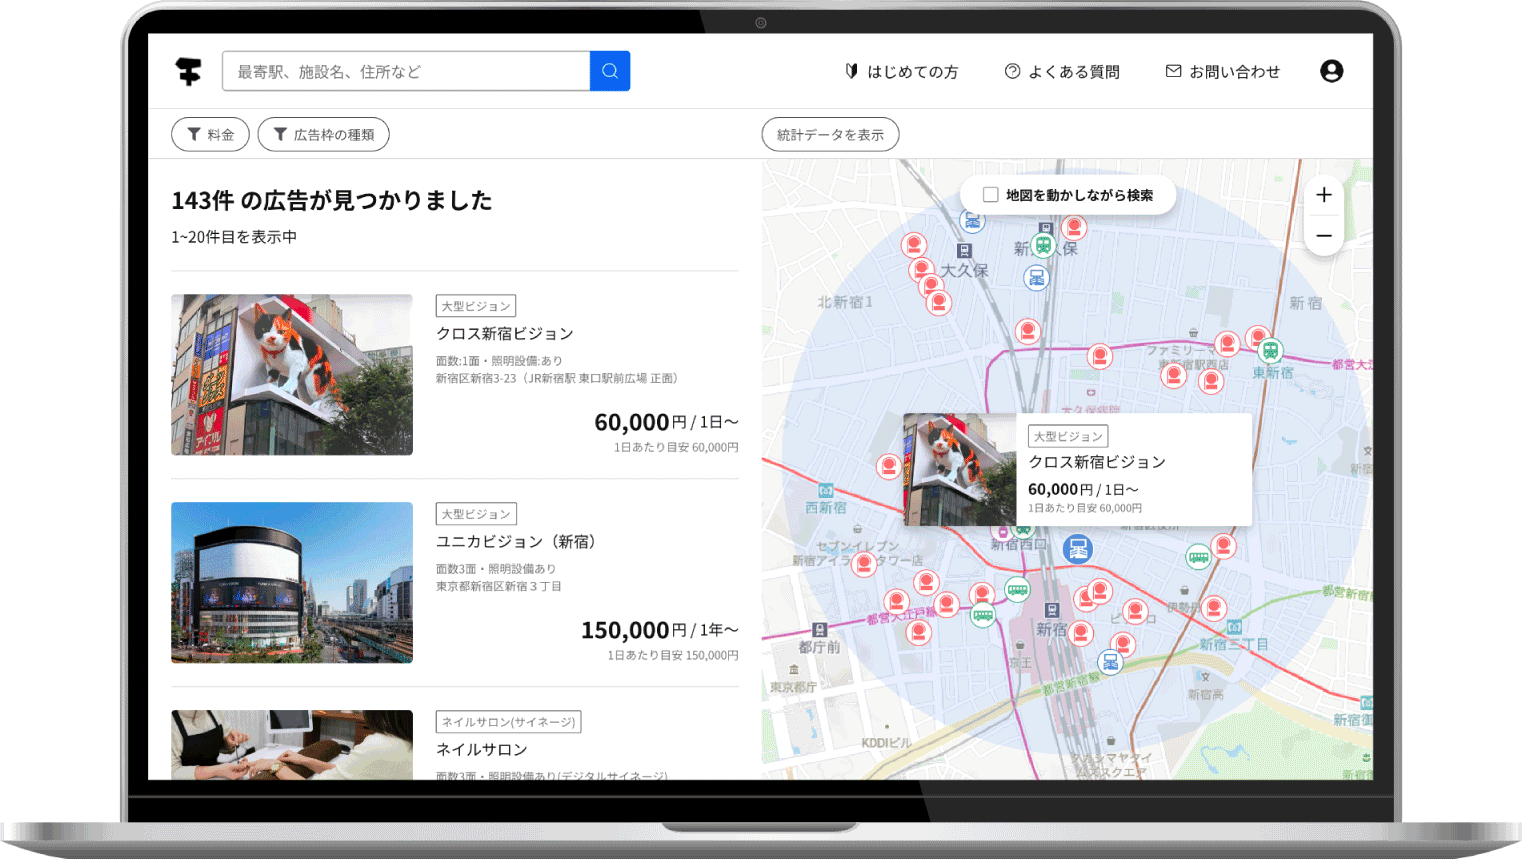Viewport: 1522px width, 859px height.
Task: Open クロス新宿ビジョン listing title
Action: [504, 334]
